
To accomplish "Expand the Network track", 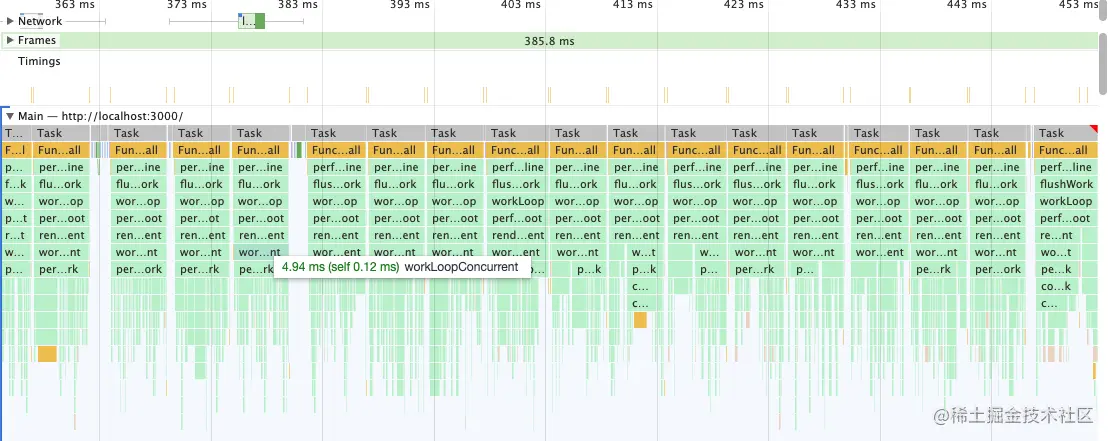I will (x=10, y=21).
